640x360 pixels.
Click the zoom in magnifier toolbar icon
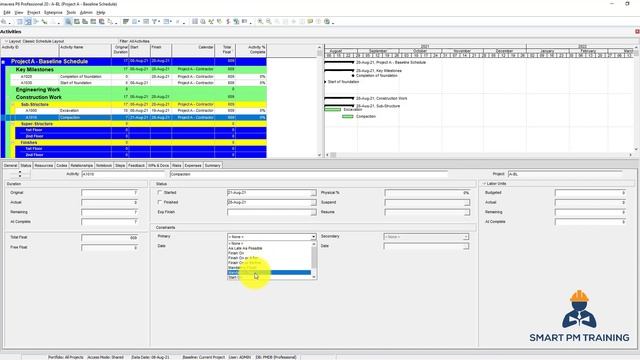(260, 21)
